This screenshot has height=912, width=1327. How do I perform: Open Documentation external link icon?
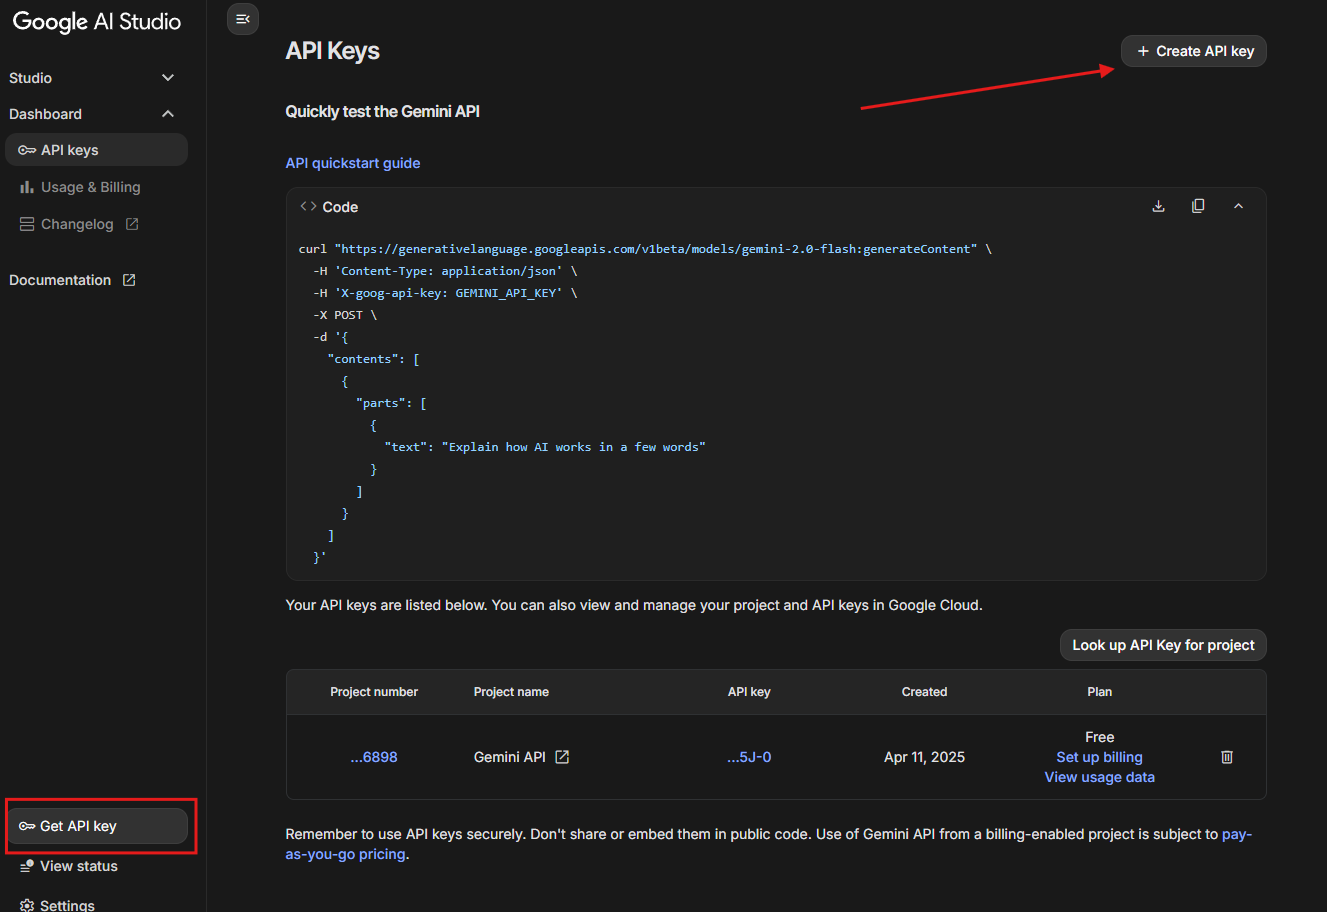coord(129,280)
